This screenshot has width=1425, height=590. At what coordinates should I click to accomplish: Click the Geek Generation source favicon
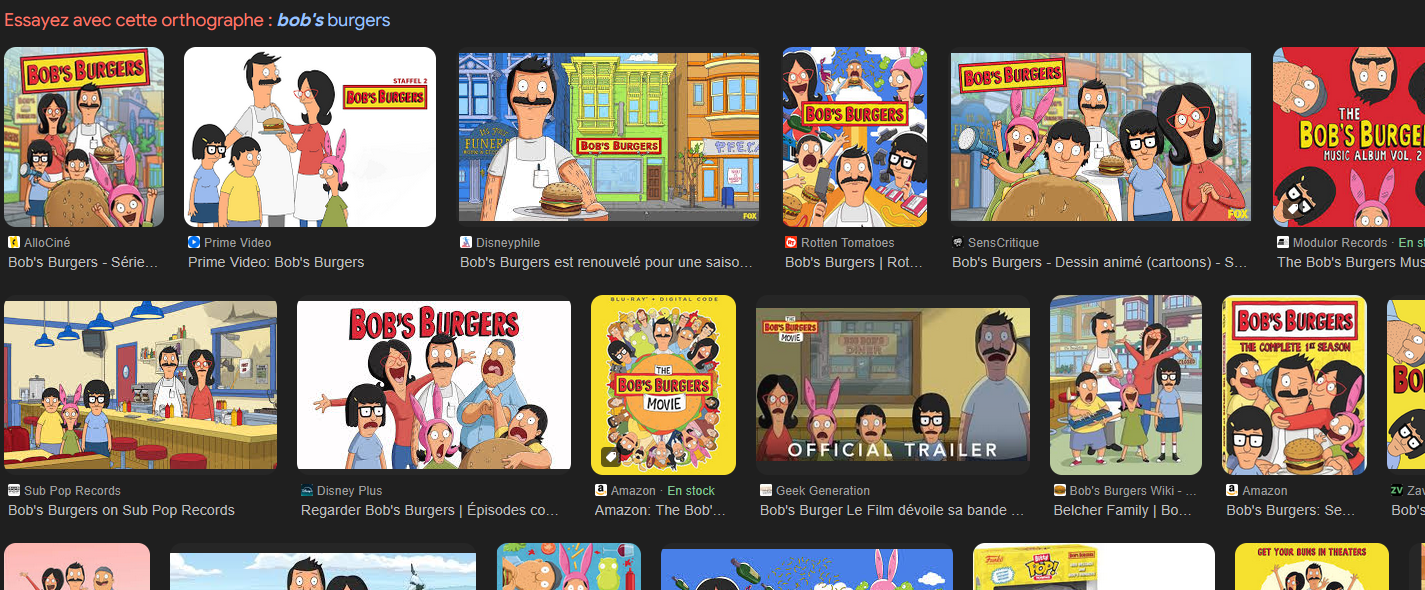point(766,491)
